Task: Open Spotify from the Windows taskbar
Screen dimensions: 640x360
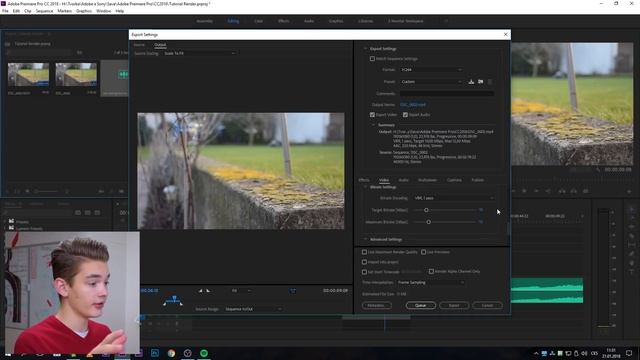Action: pyautogui.click(x=204, y=353)
